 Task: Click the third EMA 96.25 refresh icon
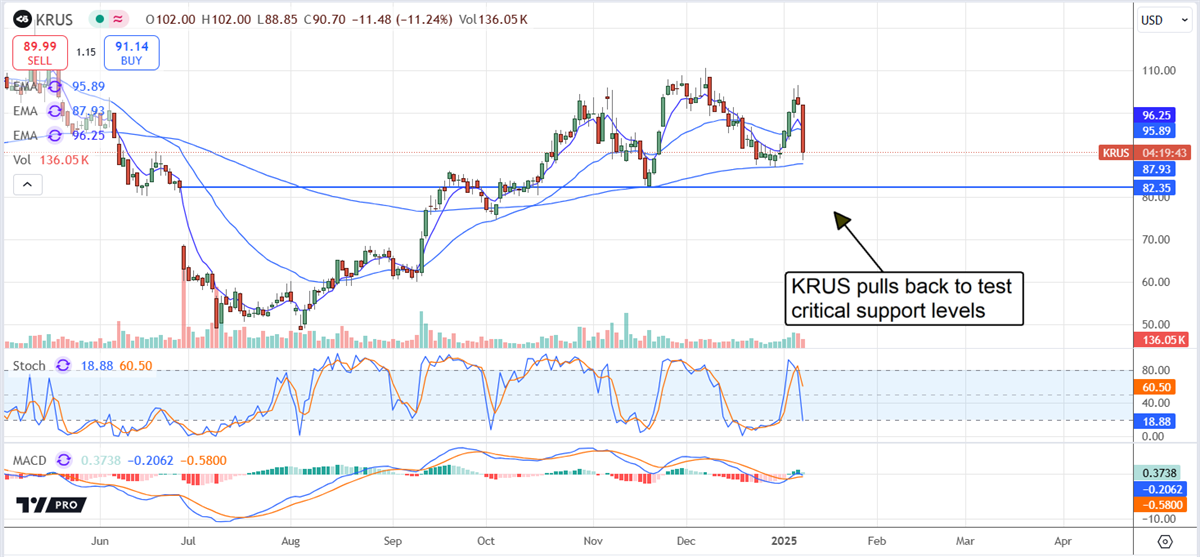click(x=56, y=134)
